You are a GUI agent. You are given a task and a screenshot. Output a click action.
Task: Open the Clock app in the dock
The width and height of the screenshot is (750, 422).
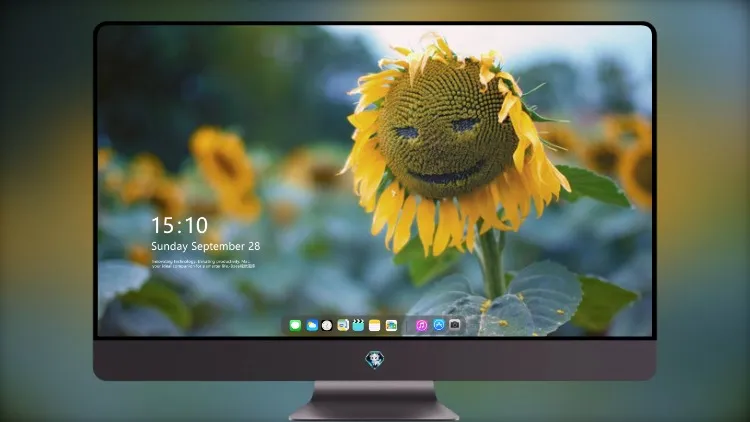point(327,325)
